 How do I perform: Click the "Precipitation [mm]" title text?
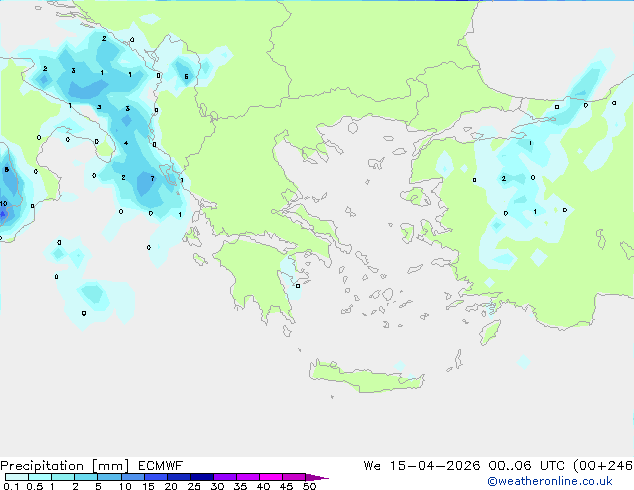click(65, 466)
